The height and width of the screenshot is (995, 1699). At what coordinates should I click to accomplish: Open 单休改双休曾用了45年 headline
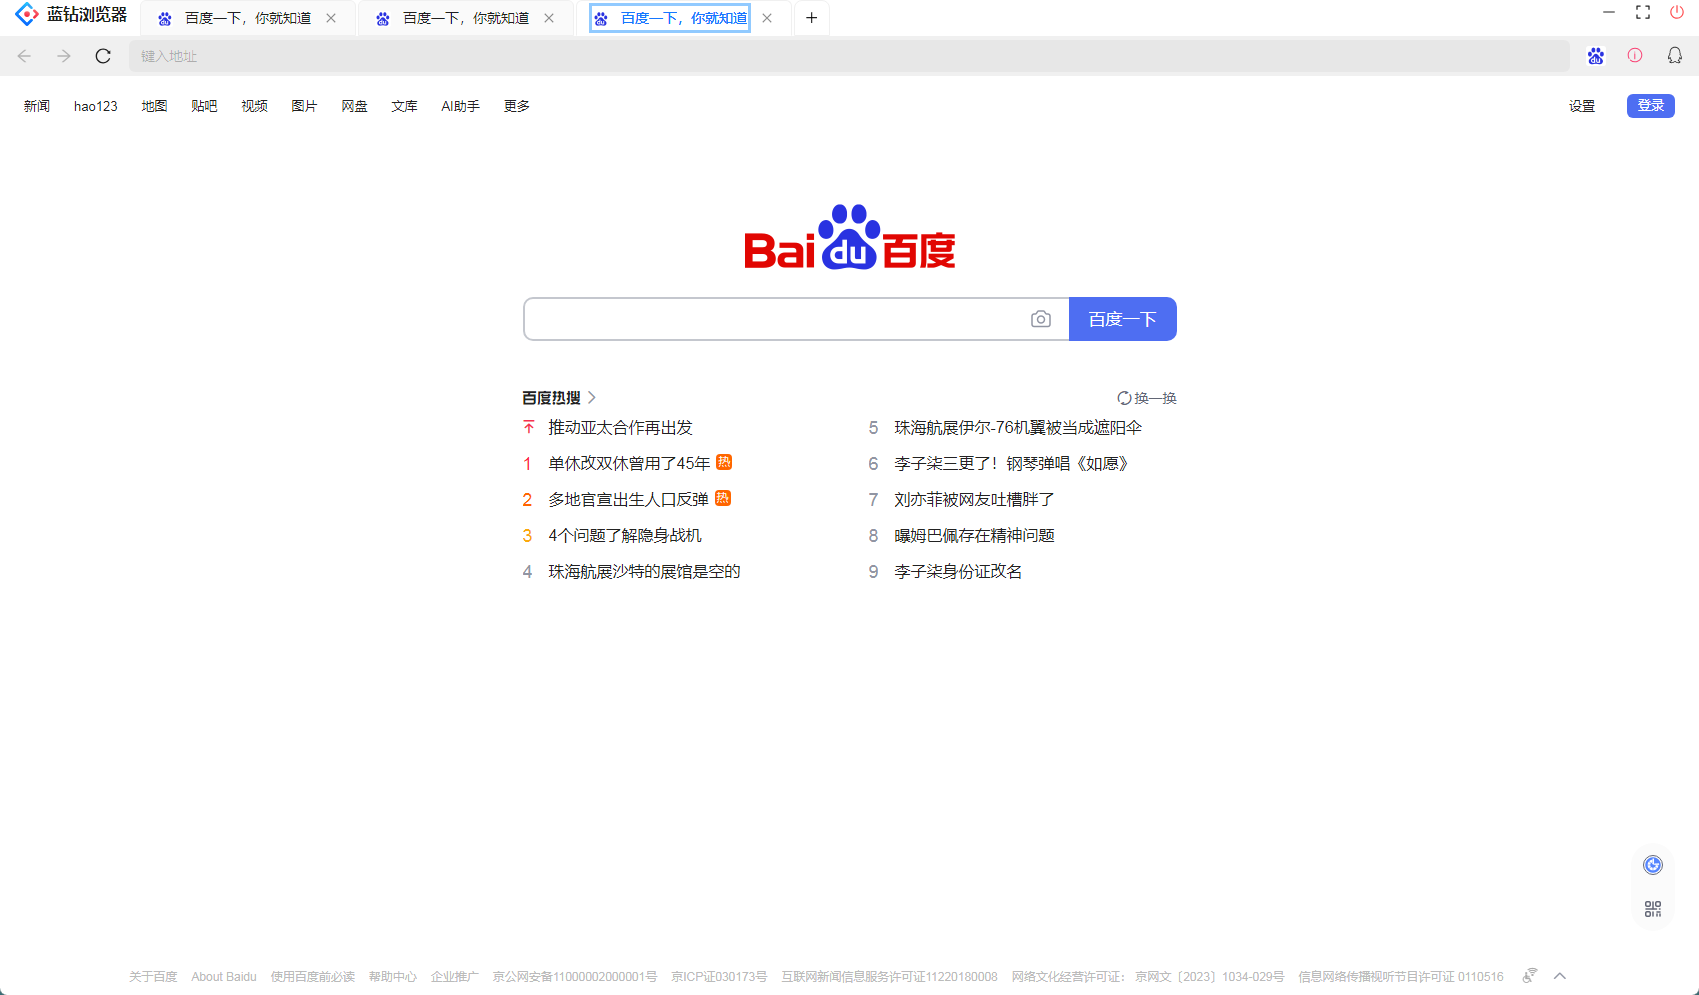pos(629,464)
